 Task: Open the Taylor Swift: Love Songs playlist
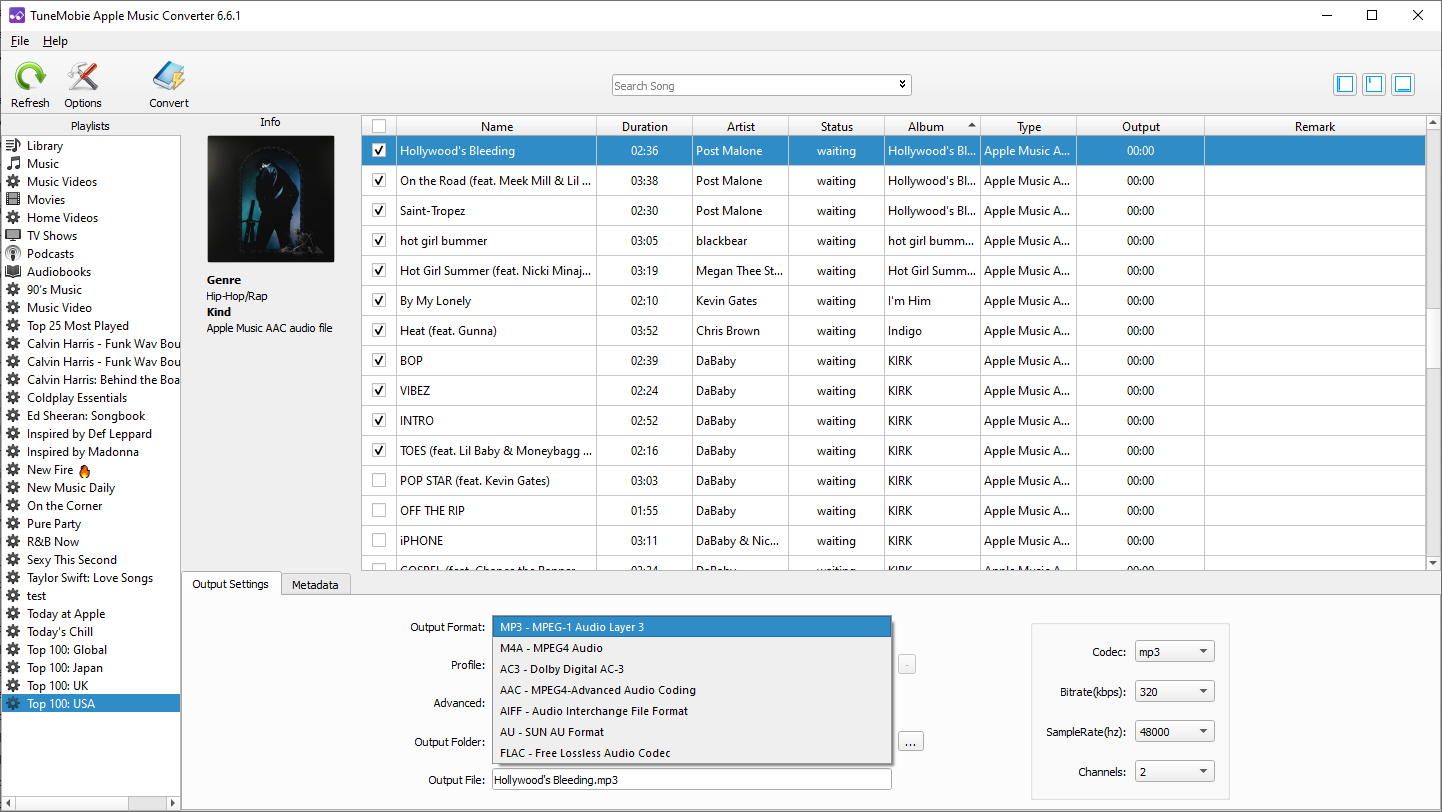pos(90,578)
